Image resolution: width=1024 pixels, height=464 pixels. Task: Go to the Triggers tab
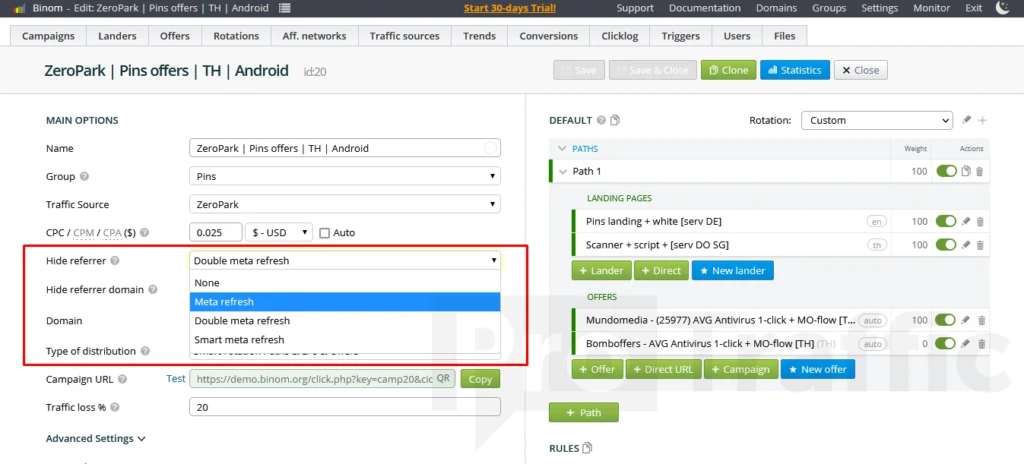click(x=680, y=36)
